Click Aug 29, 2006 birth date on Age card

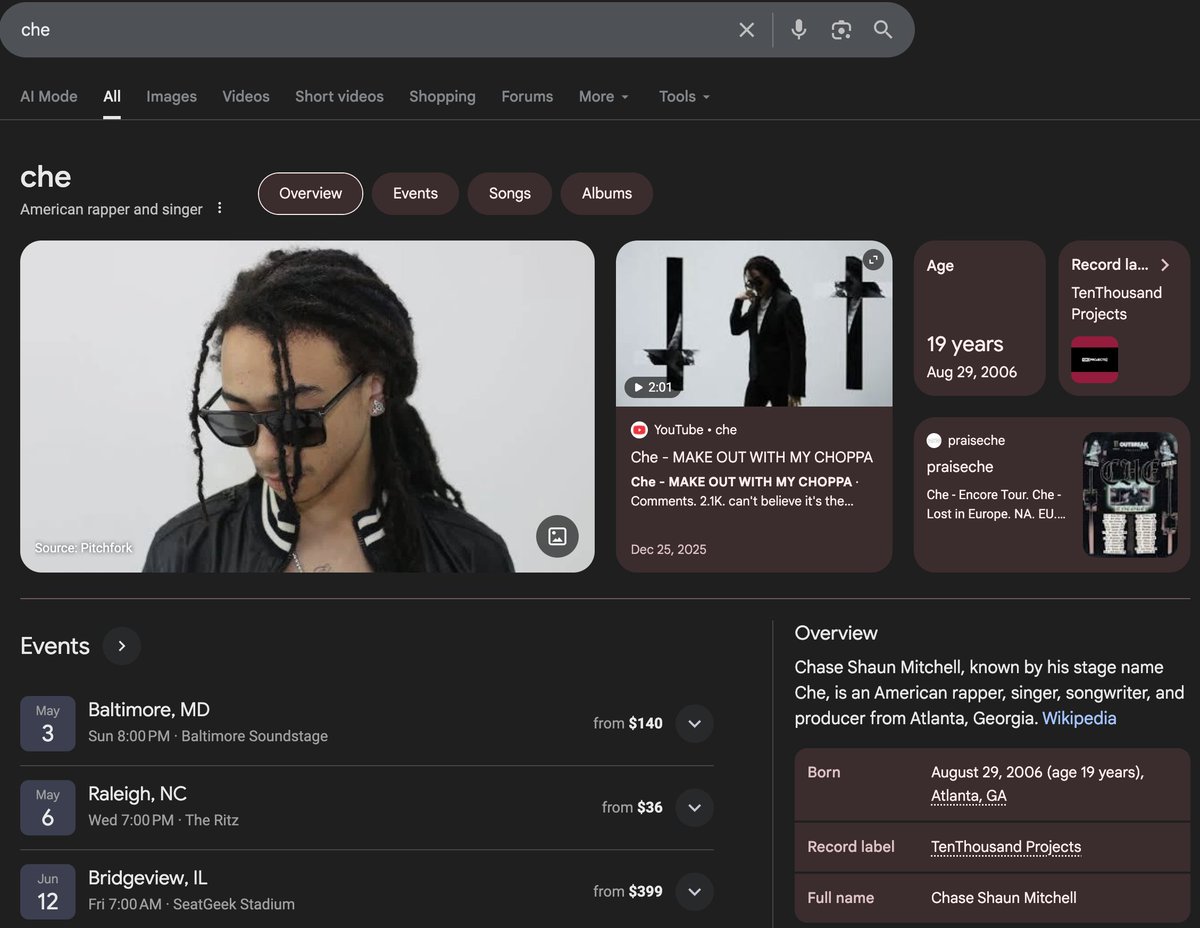[972, 372]
